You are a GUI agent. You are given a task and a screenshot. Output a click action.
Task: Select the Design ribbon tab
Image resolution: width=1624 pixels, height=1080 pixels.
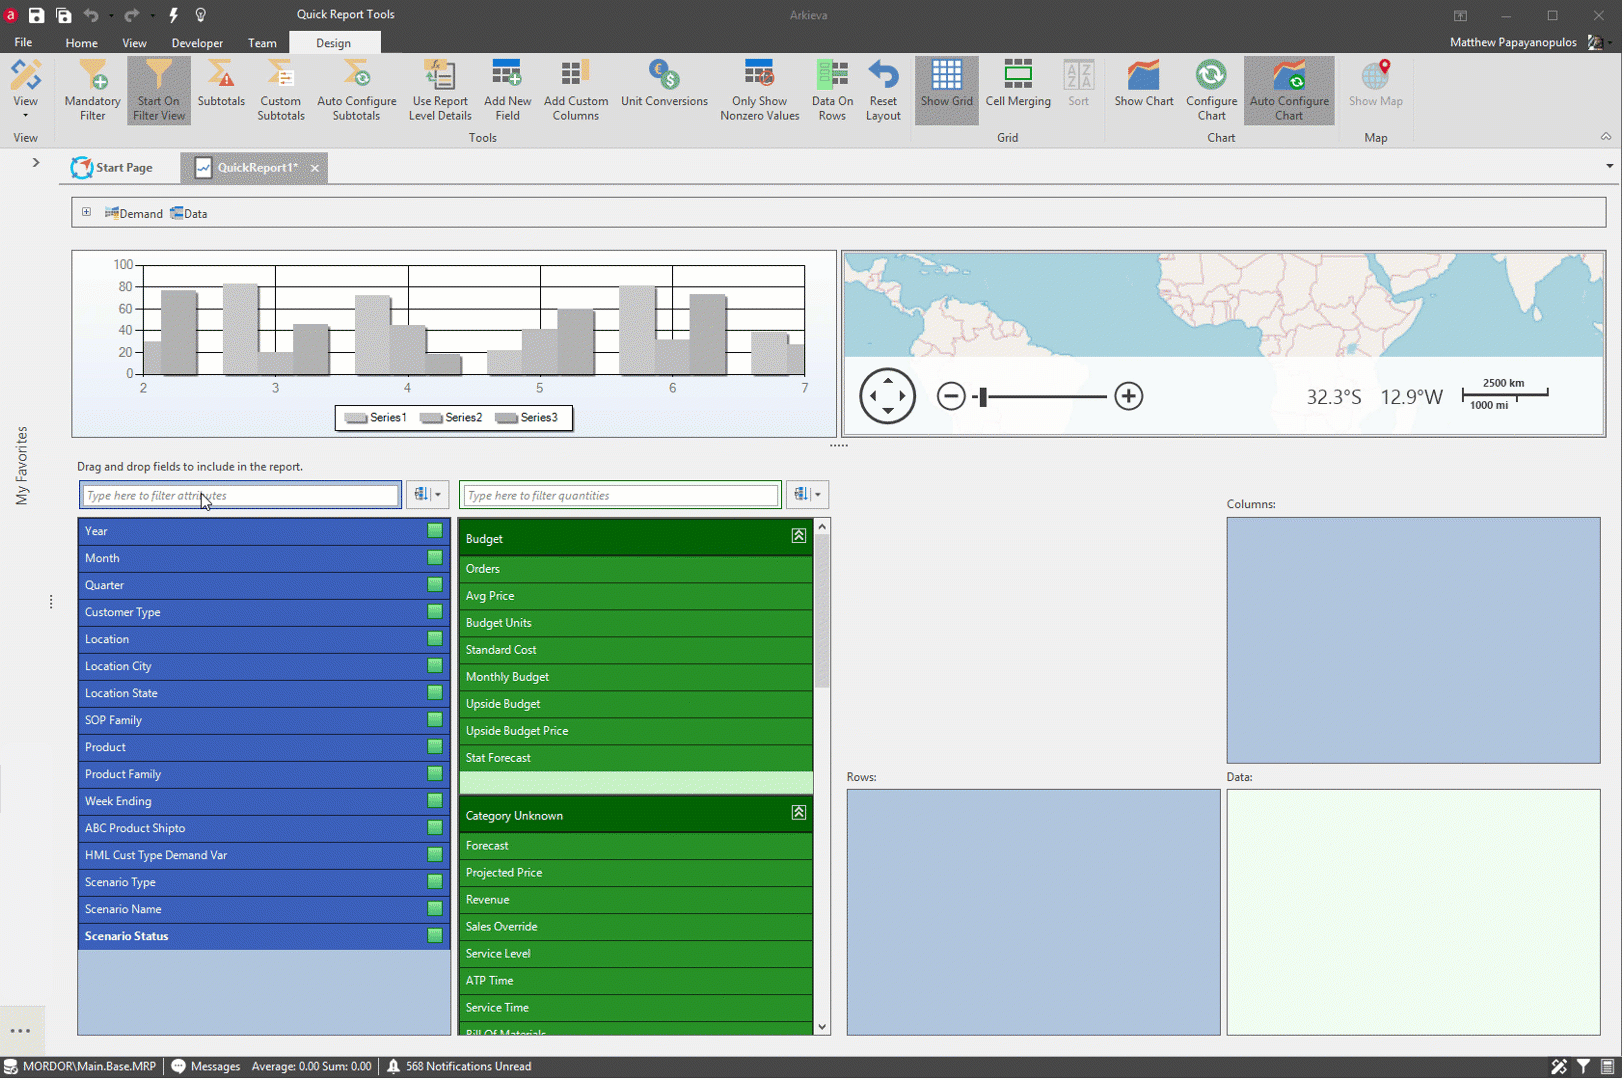(333, 43)
